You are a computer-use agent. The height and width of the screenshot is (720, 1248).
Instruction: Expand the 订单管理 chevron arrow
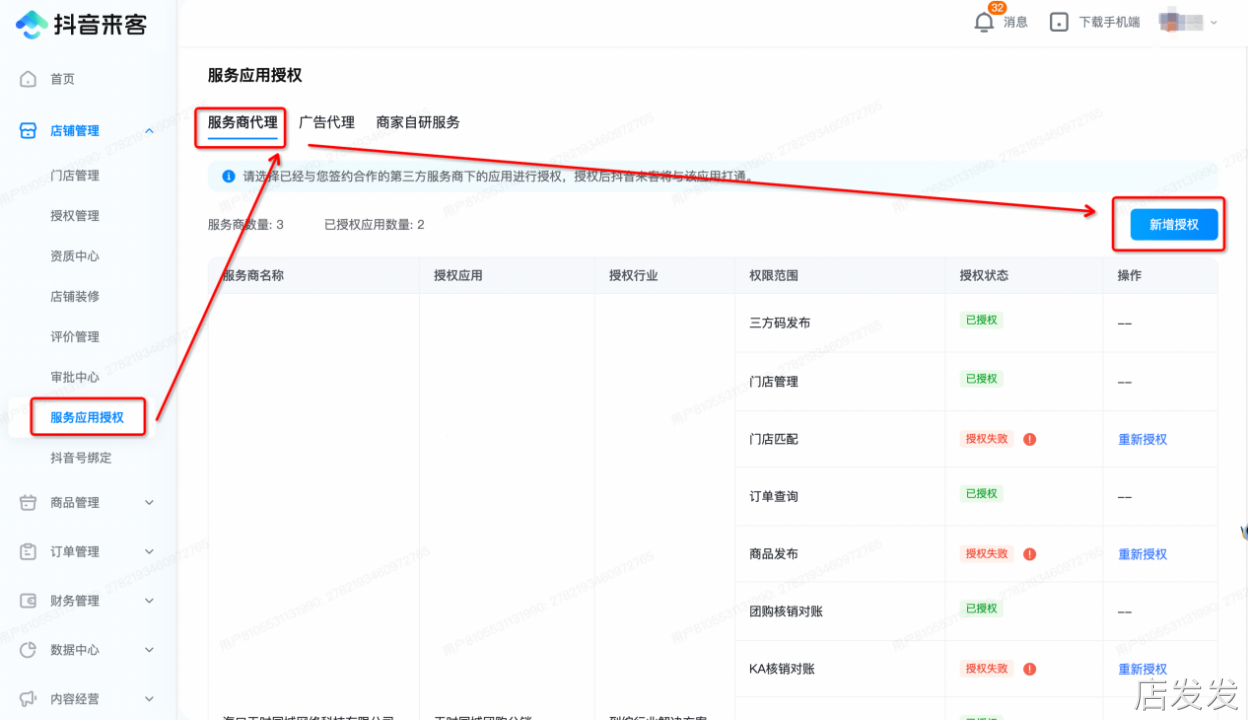tap(149, 552)
